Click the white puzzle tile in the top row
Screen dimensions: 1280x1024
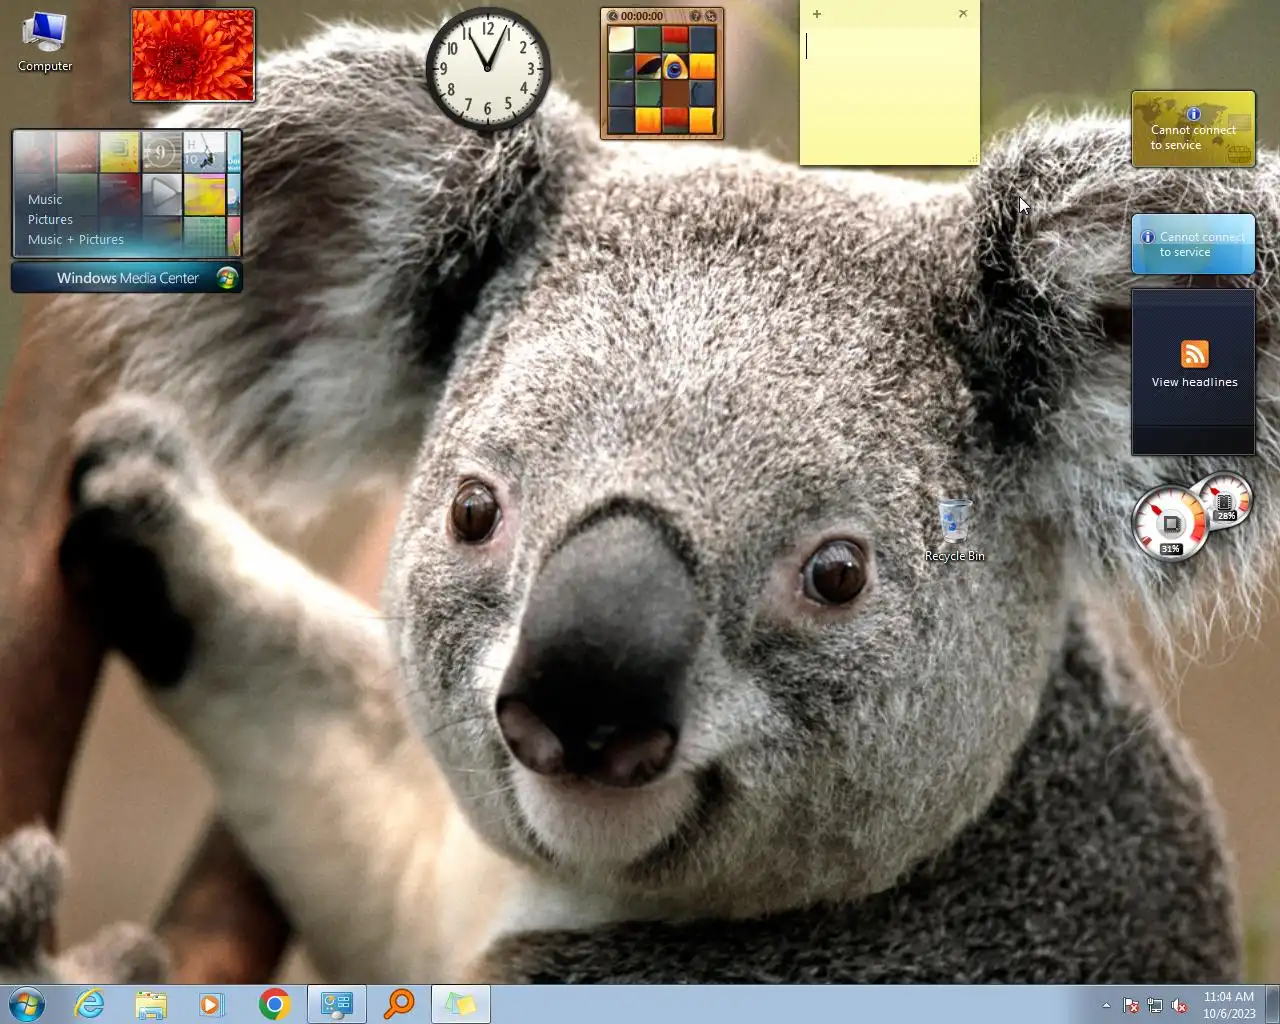point(621,39)
